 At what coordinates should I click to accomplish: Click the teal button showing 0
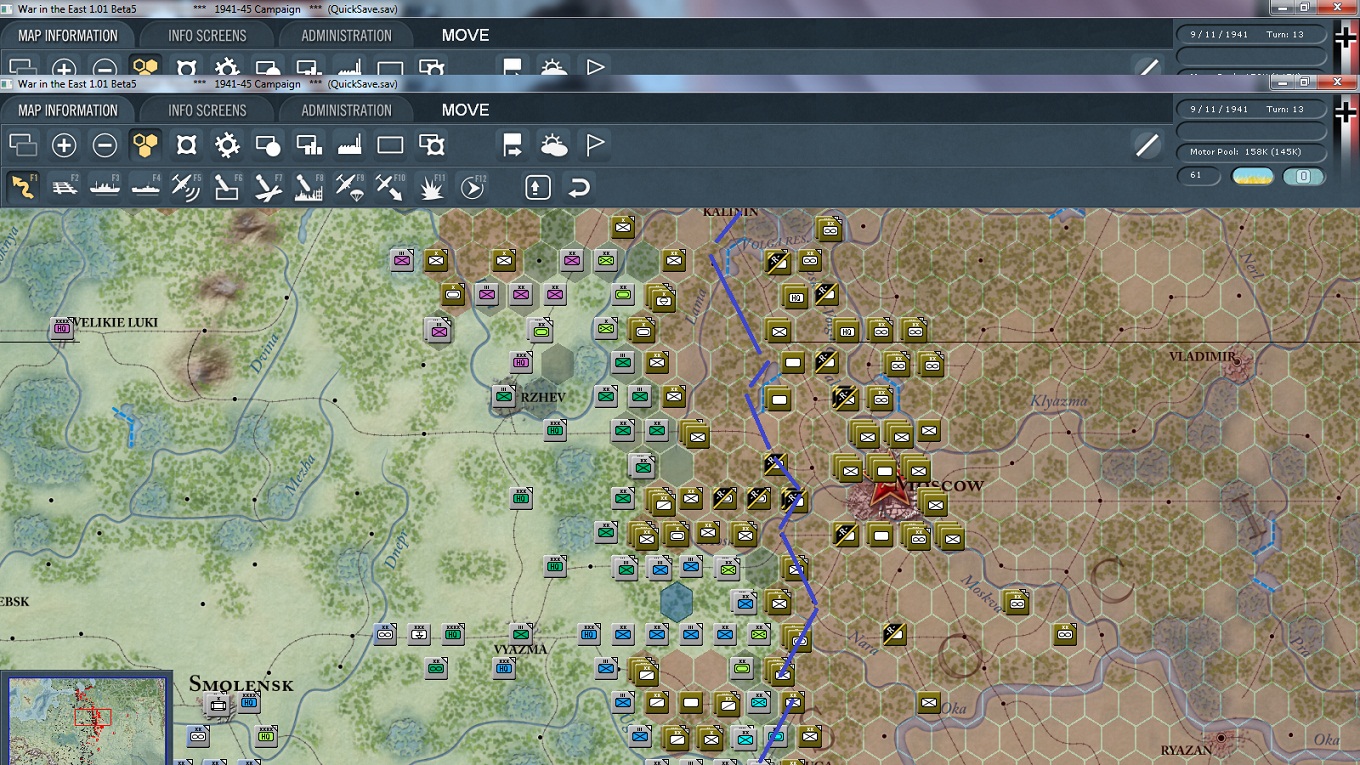1303,176
